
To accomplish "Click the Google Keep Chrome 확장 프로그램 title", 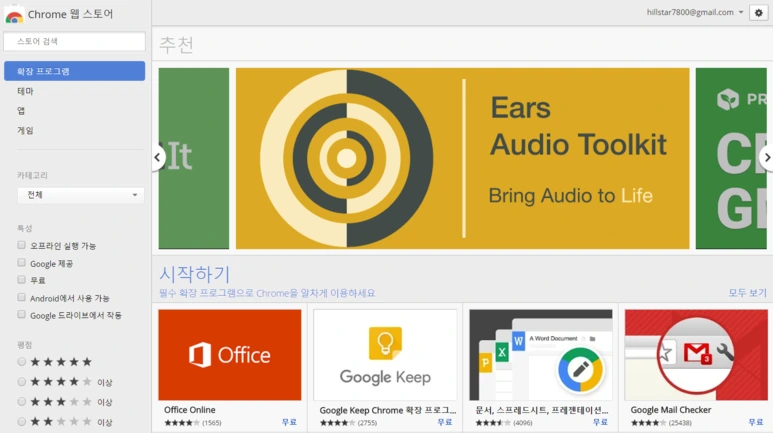I will (387, 410).
